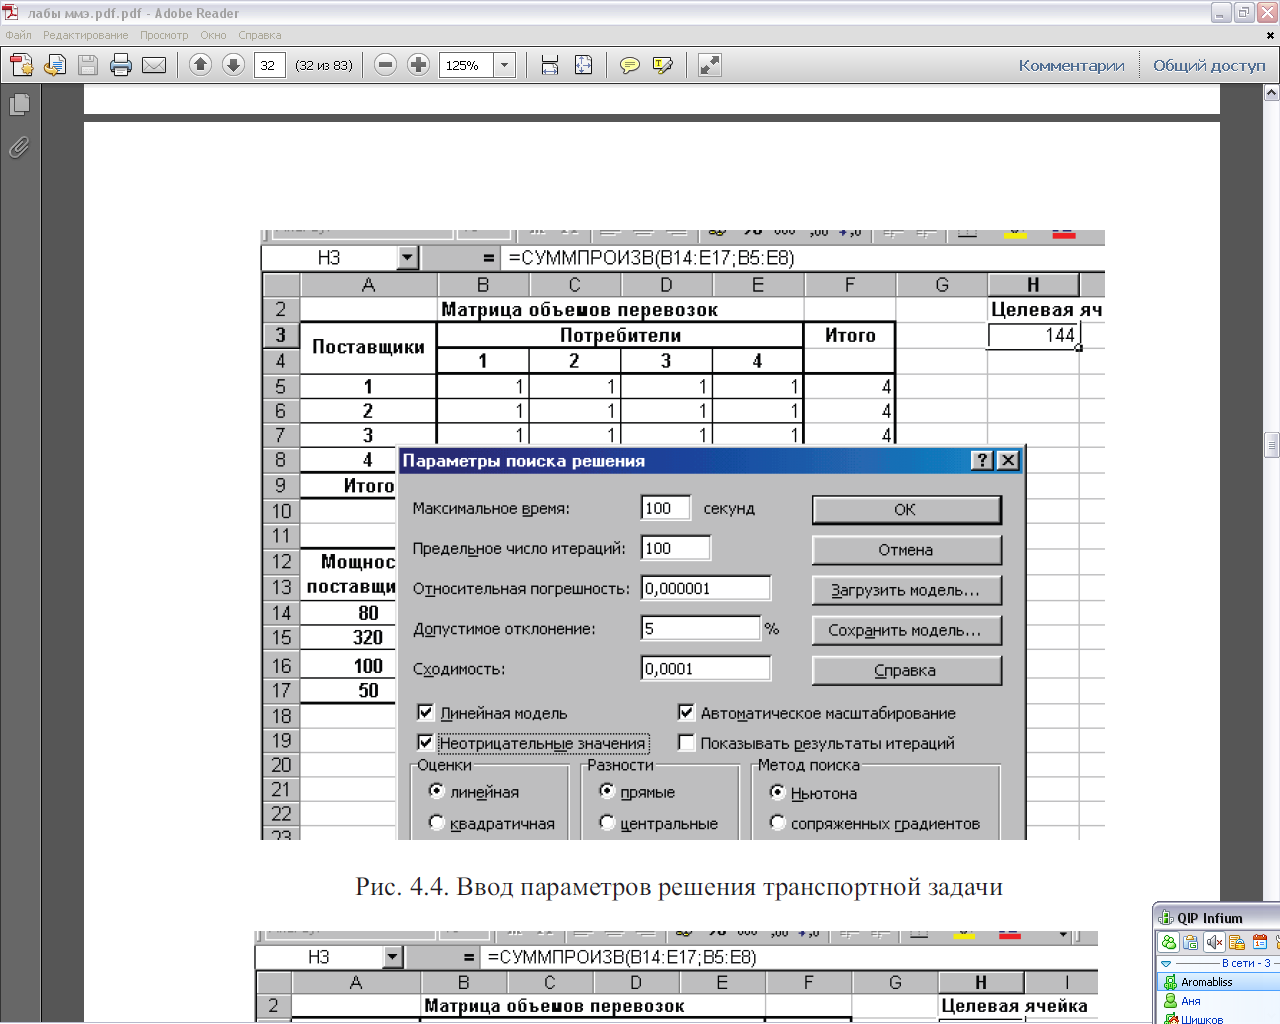Open name box dropdown in lower Excel figure

pos(392,957)
